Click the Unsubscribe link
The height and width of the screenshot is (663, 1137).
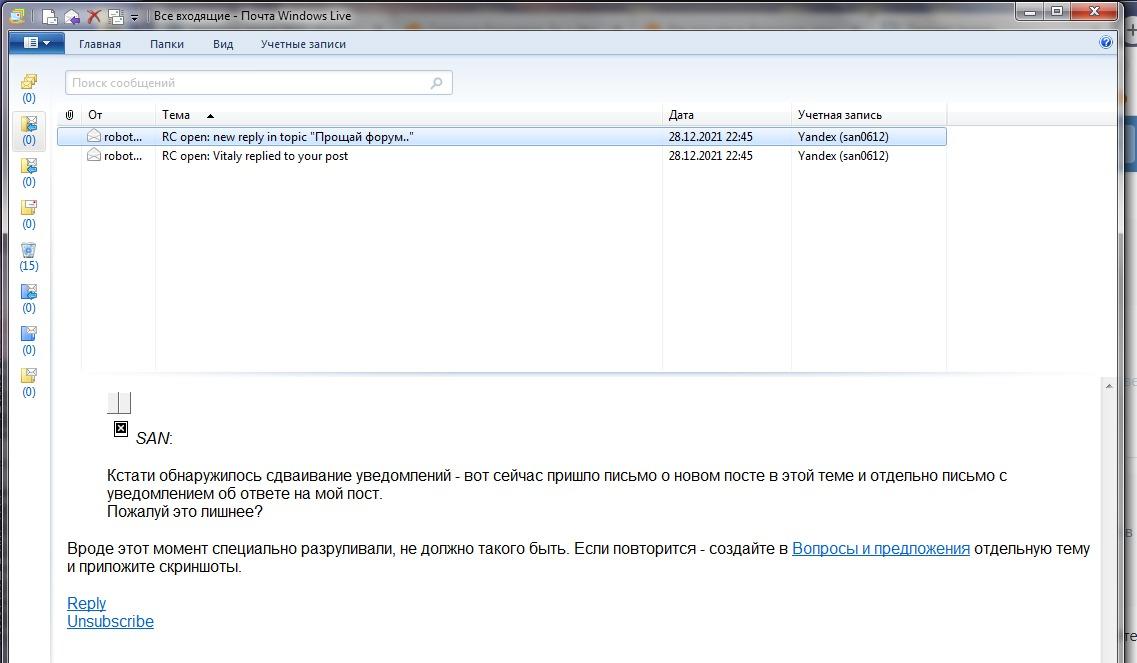[x=110, y=621]
